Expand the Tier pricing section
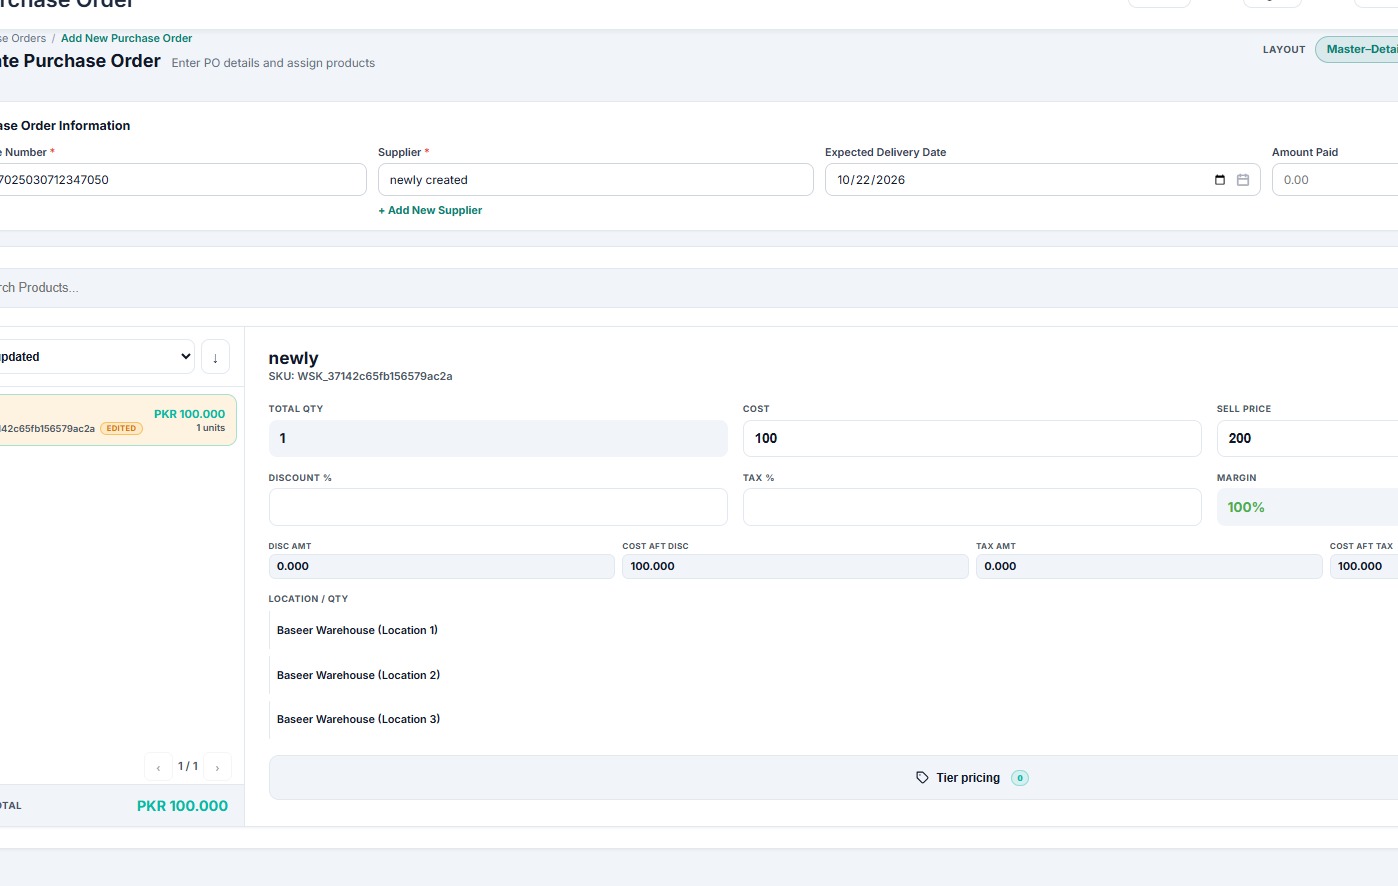1398x886 pixels. (833, 778)
